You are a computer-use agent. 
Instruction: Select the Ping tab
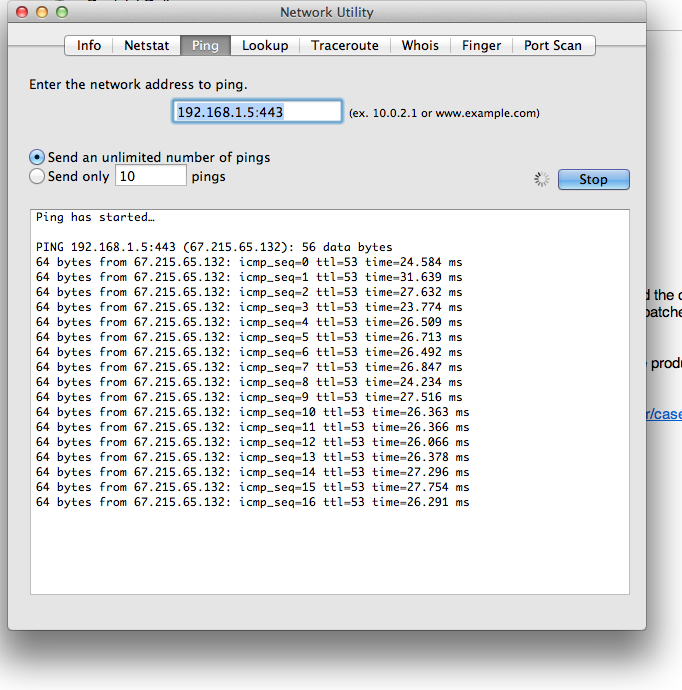pos(205,45)
